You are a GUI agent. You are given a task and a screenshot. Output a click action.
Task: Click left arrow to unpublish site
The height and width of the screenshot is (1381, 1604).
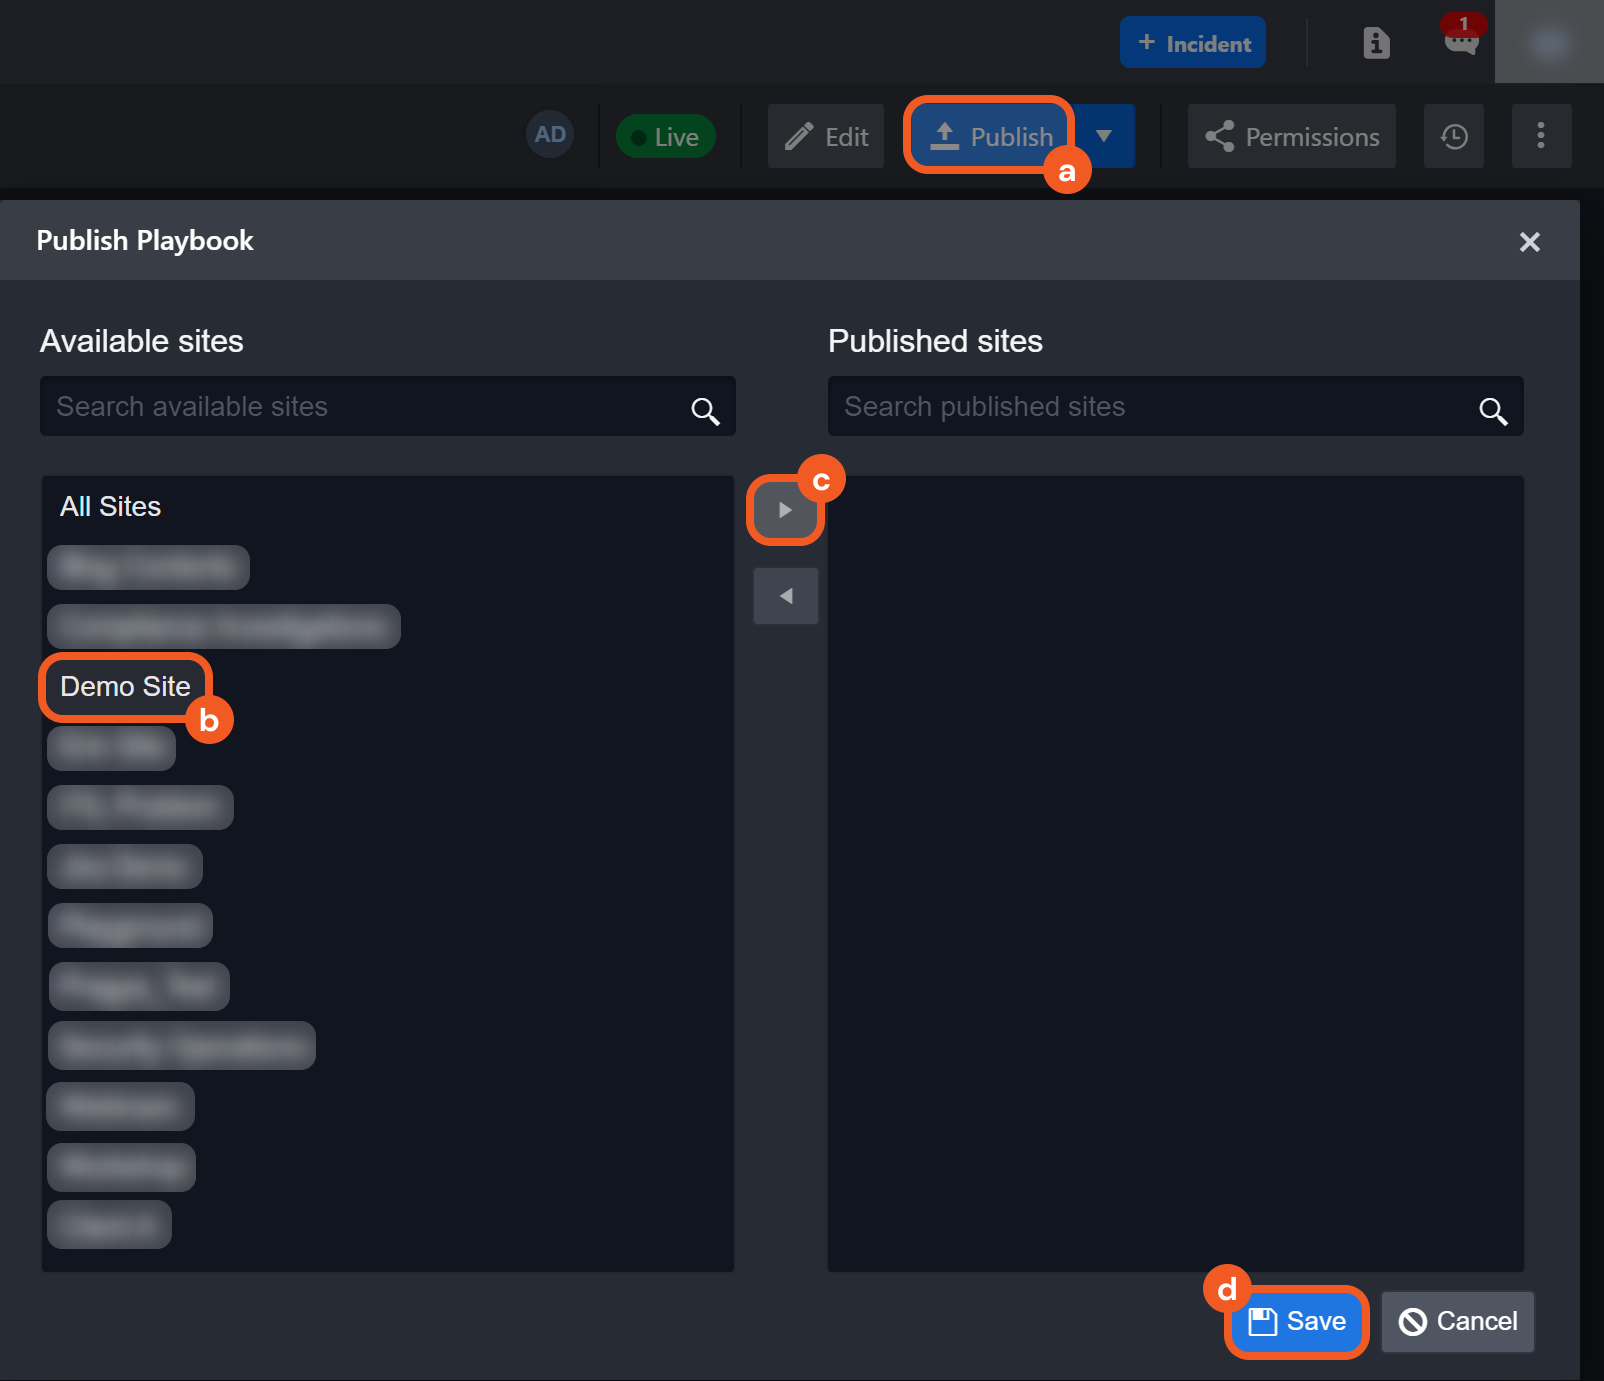[x=785, y=596]
